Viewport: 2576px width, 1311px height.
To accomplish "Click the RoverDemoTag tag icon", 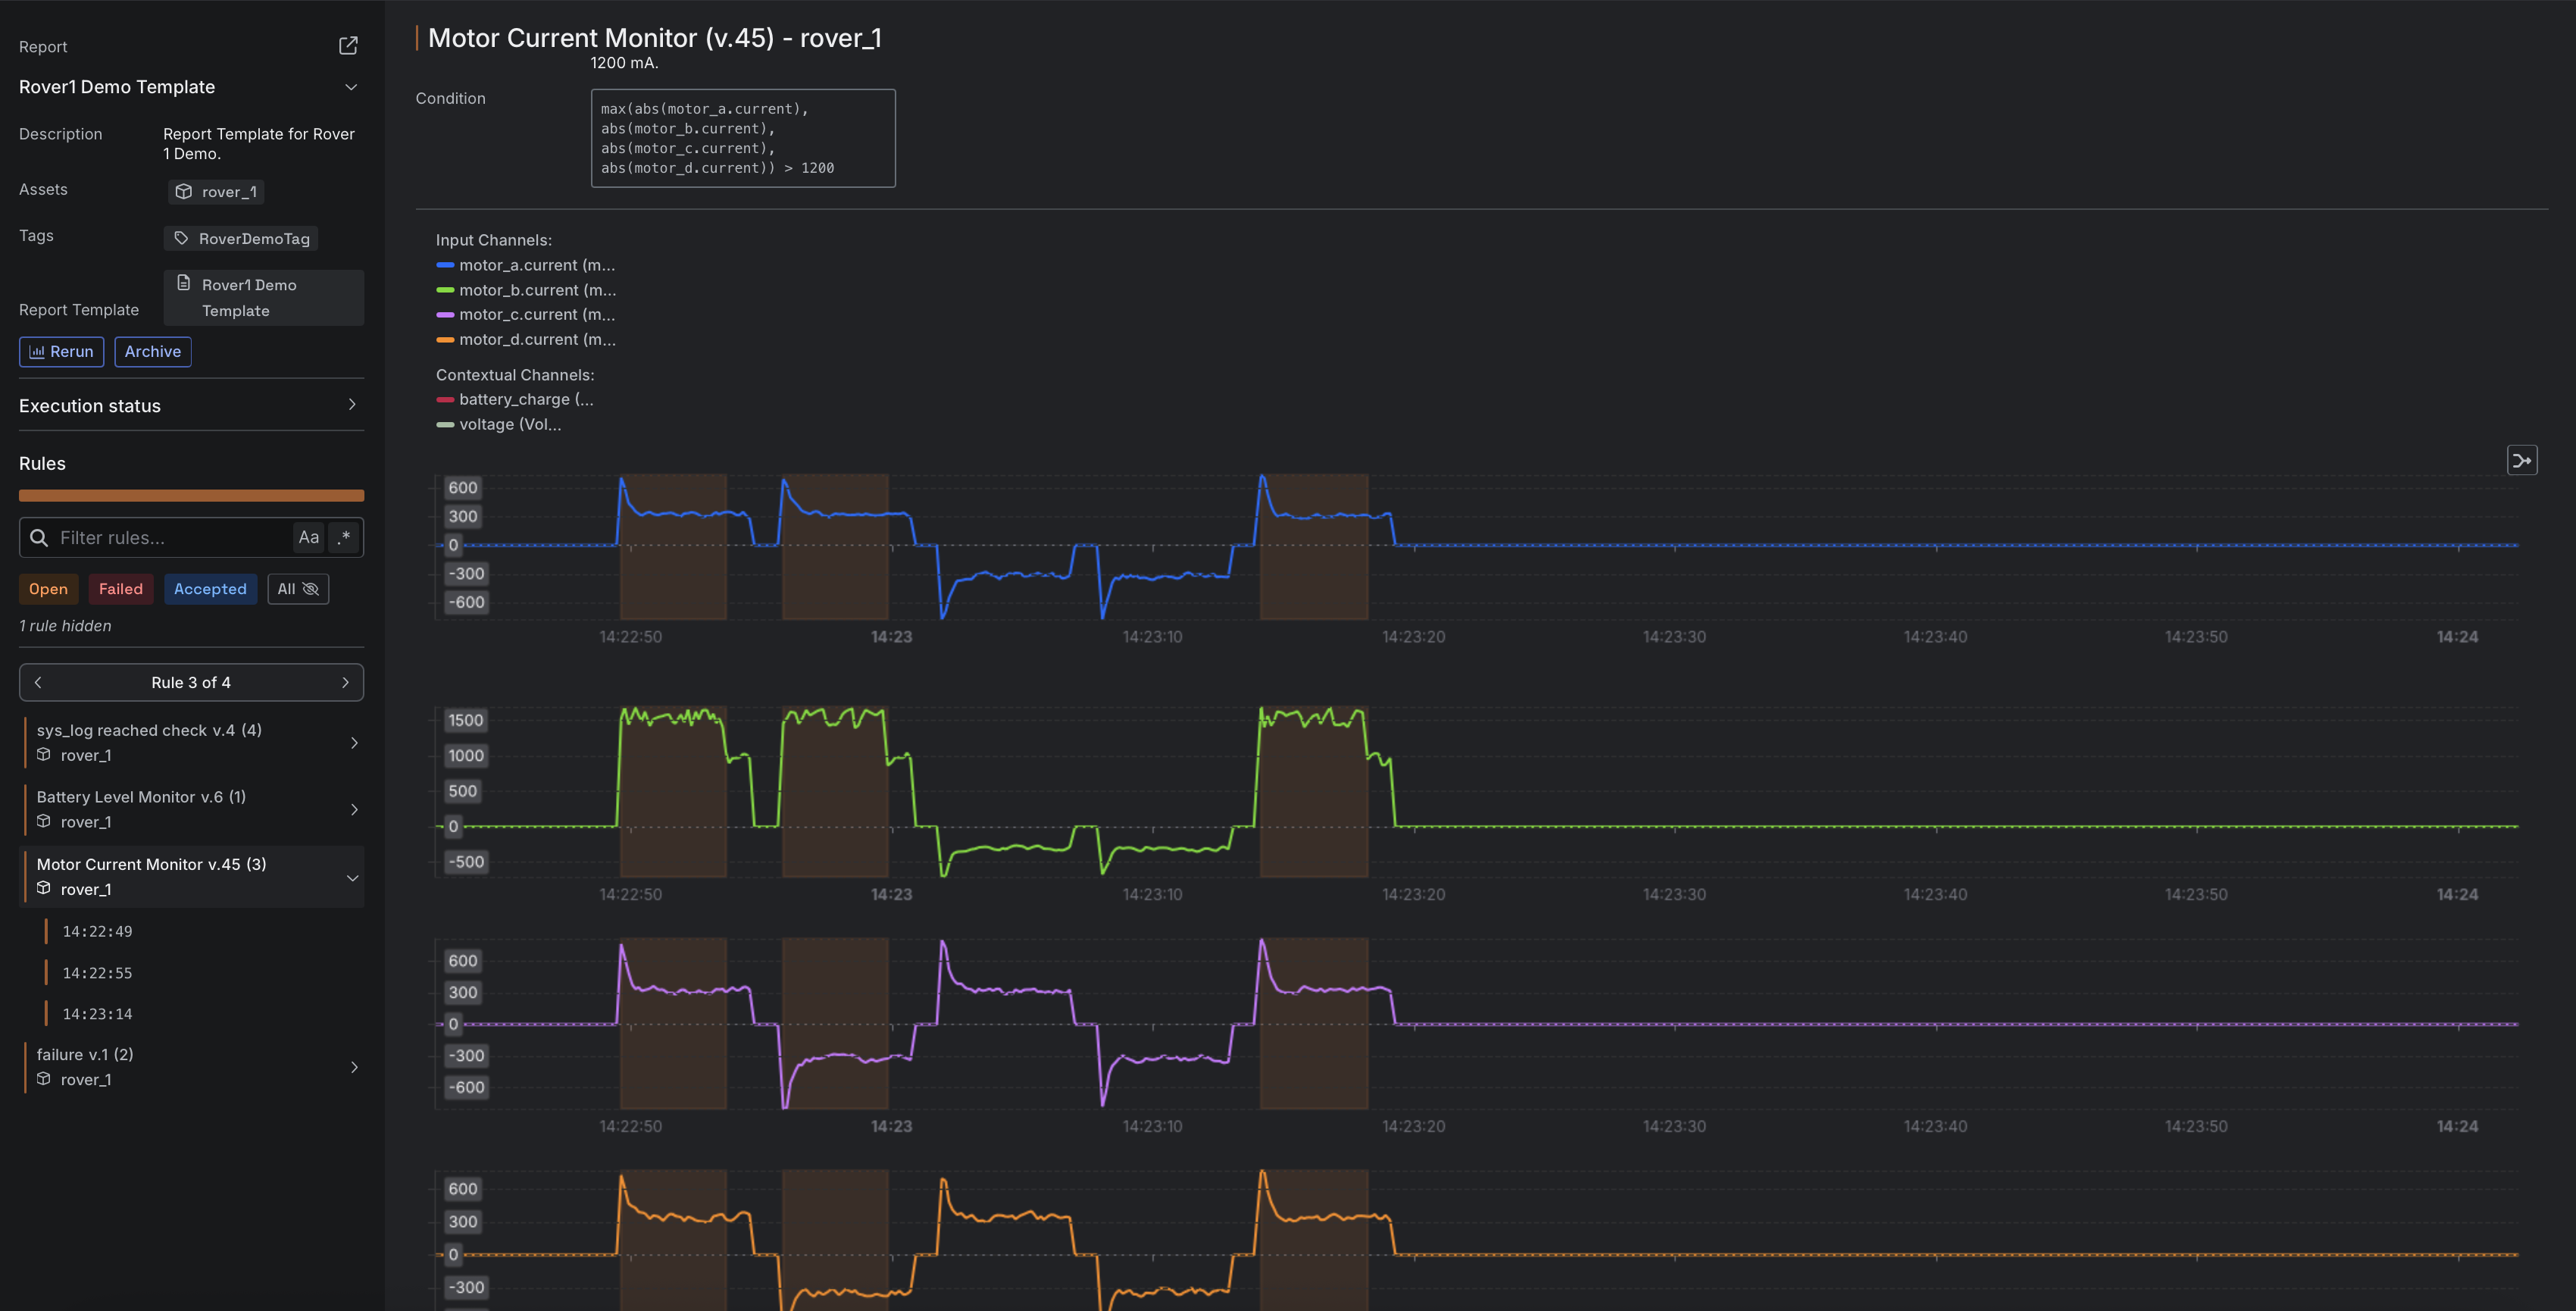I will point(181,238).
